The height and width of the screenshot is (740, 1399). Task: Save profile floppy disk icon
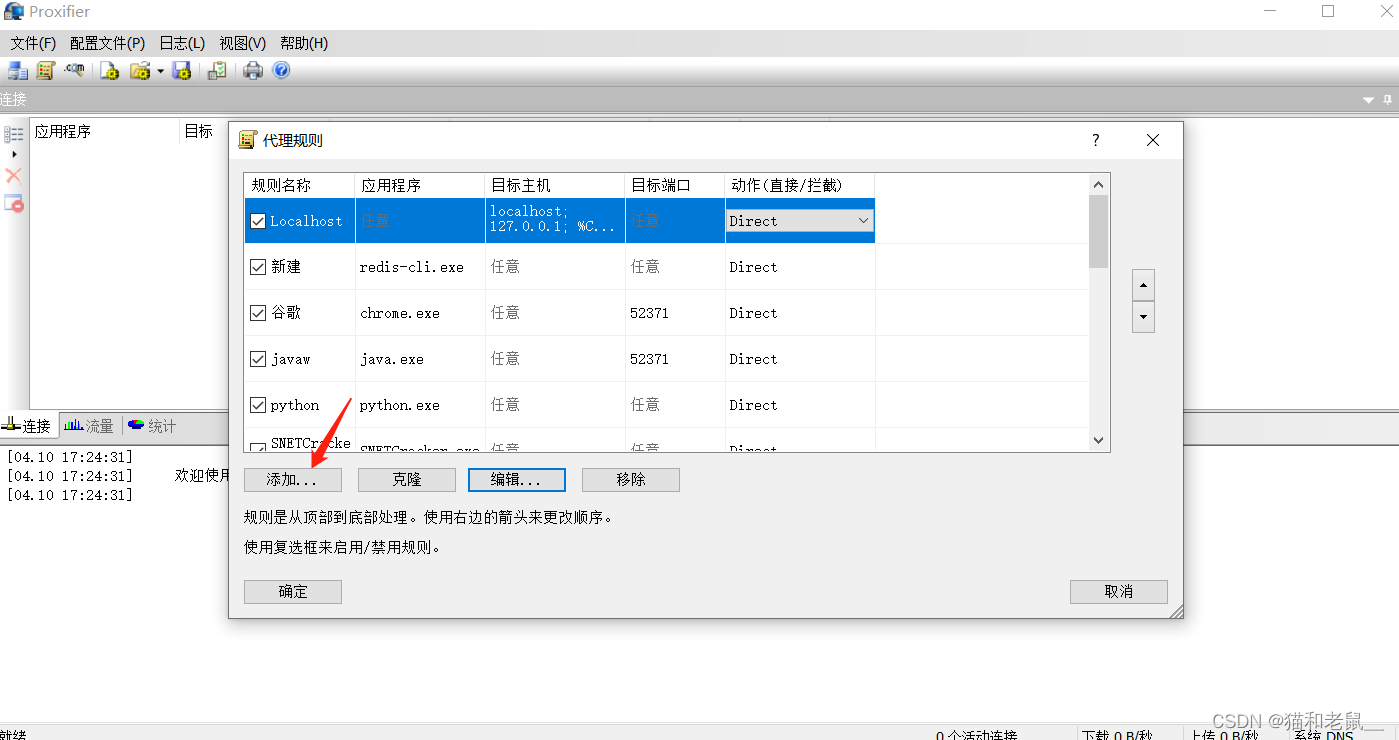[181, 70]
